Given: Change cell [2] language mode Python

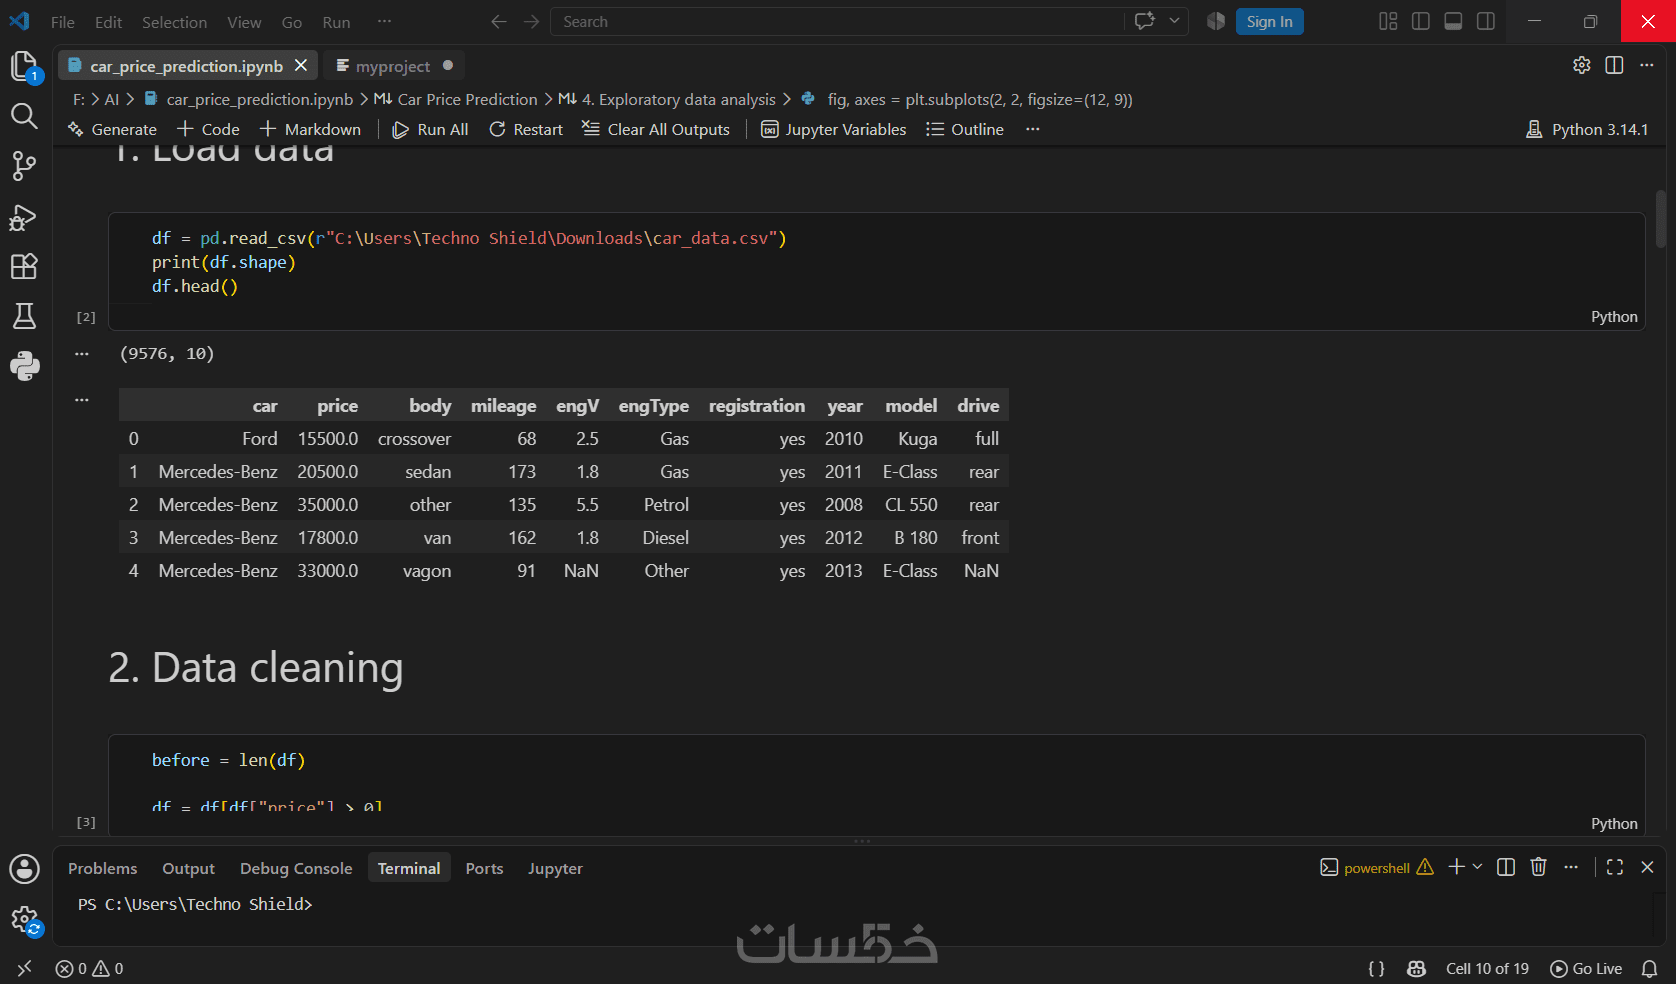Looking at the screenshot, I should coord(1614,317).
